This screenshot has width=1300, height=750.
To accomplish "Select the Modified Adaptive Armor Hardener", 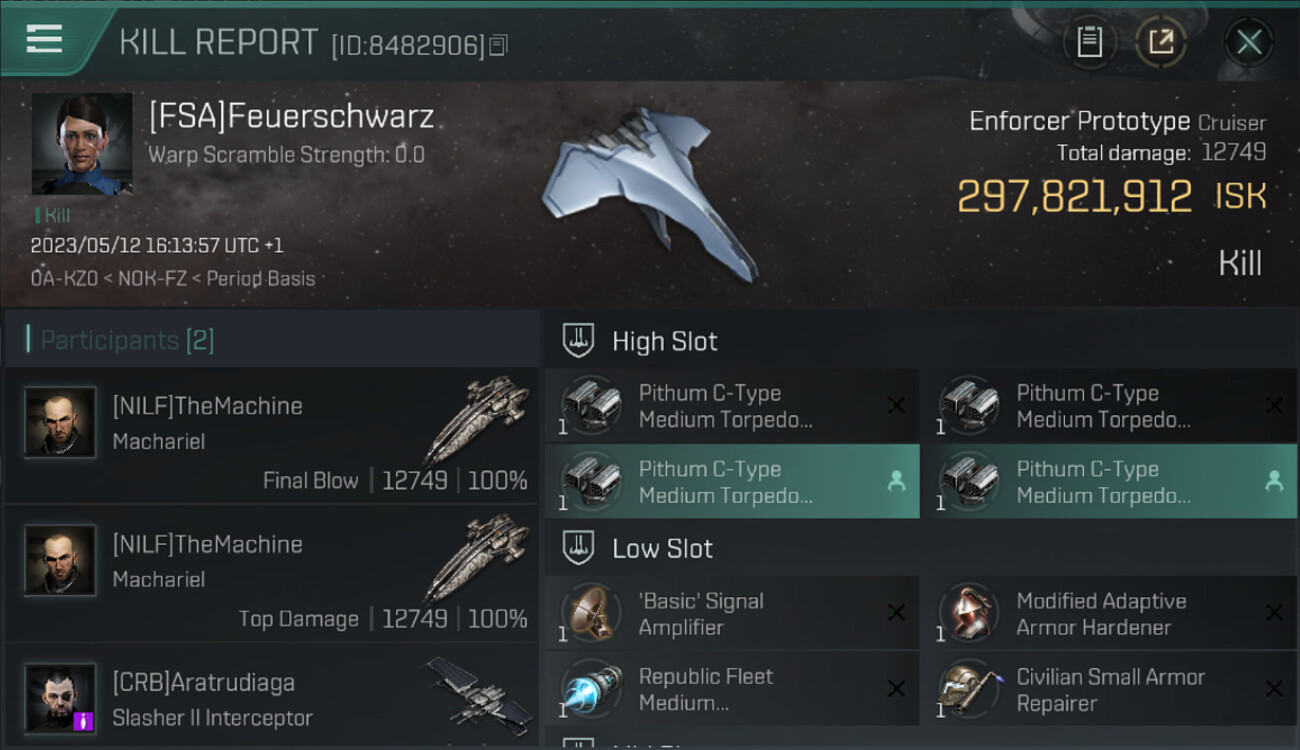I will pos(1110,613).
